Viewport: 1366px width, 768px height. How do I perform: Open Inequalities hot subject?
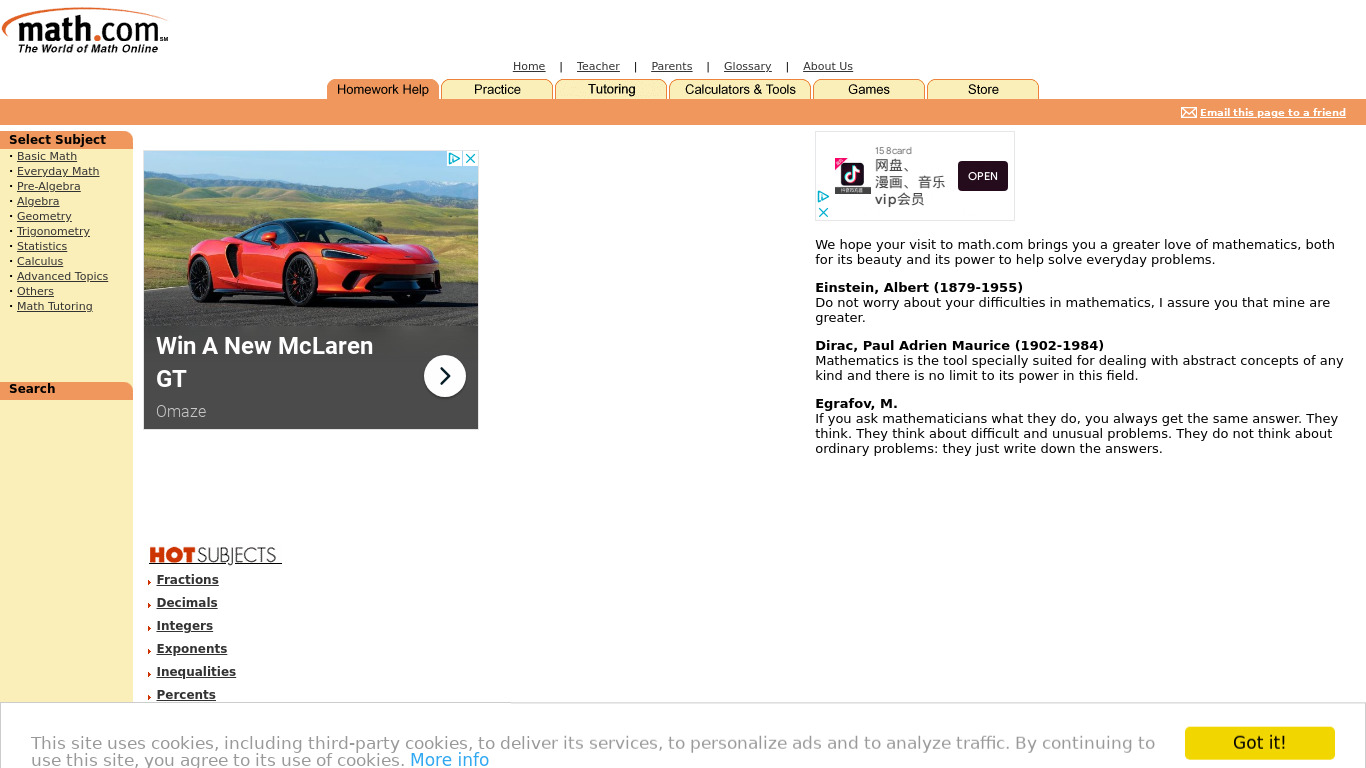pos(196,672)
